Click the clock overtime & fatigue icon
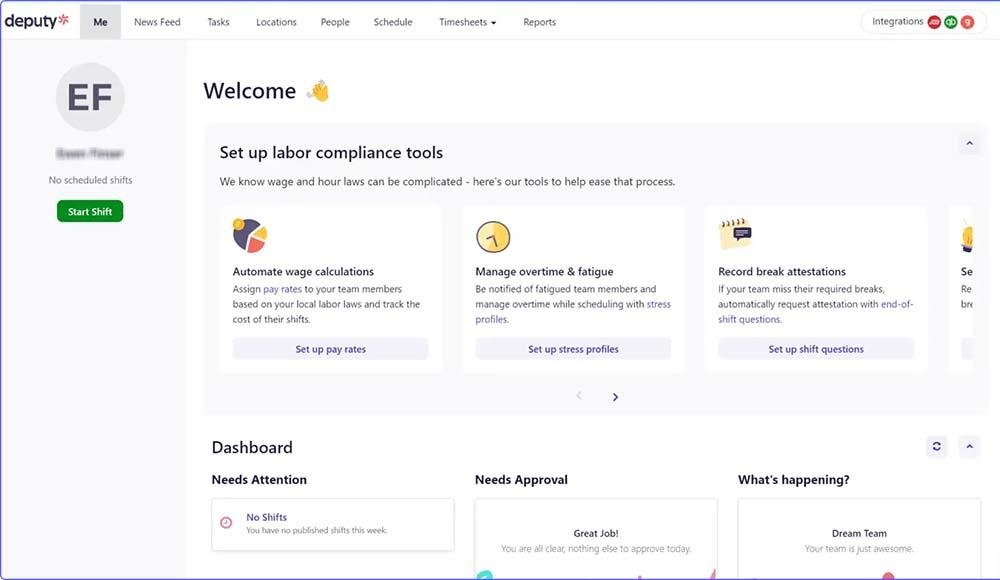 [493, 237]
